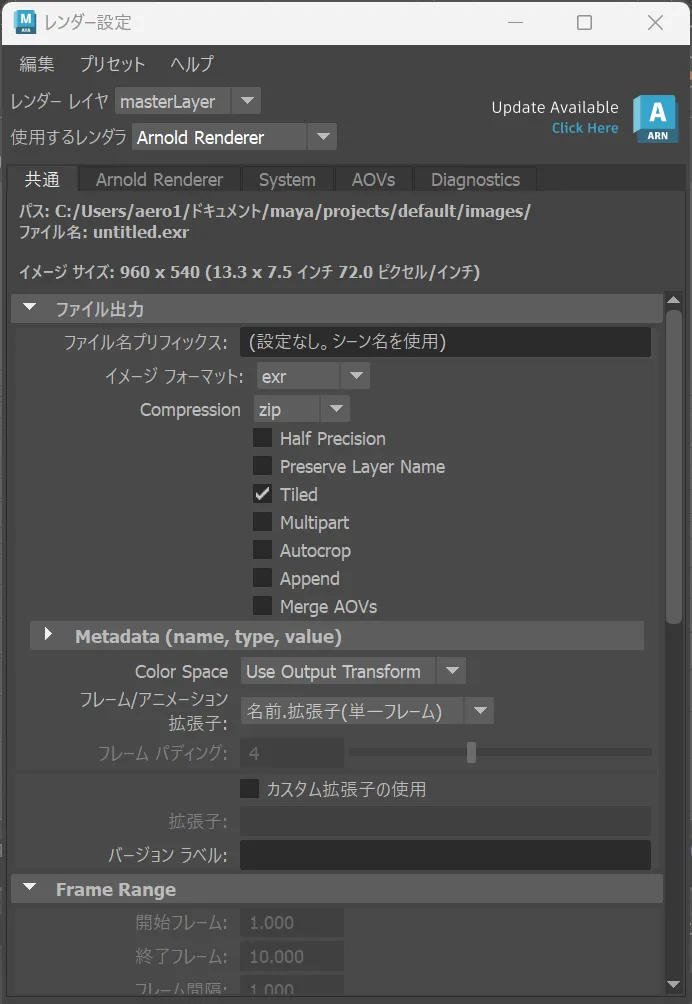This screenshot has width=692, height=1004.
Task: Switch to the System tab
Action: [287, 179]
